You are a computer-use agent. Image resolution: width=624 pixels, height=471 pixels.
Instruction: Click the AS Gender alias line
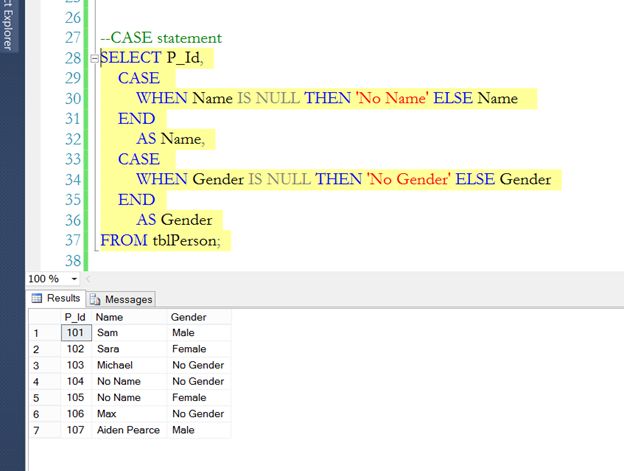(174, 220)
